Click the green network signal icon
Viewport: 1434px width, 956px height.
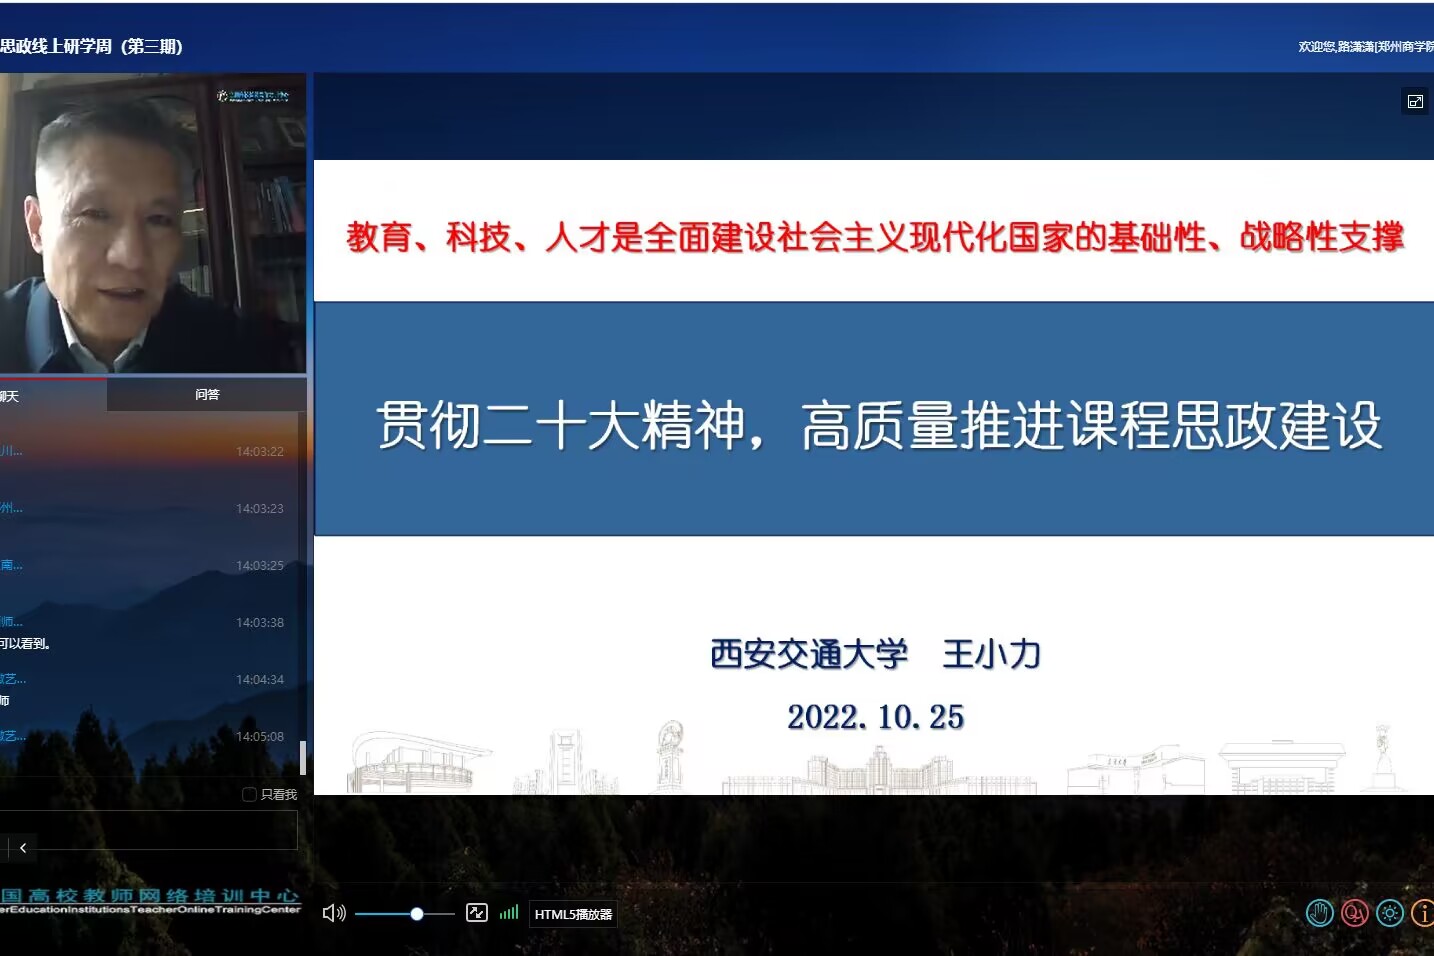(x=509, y=913)
